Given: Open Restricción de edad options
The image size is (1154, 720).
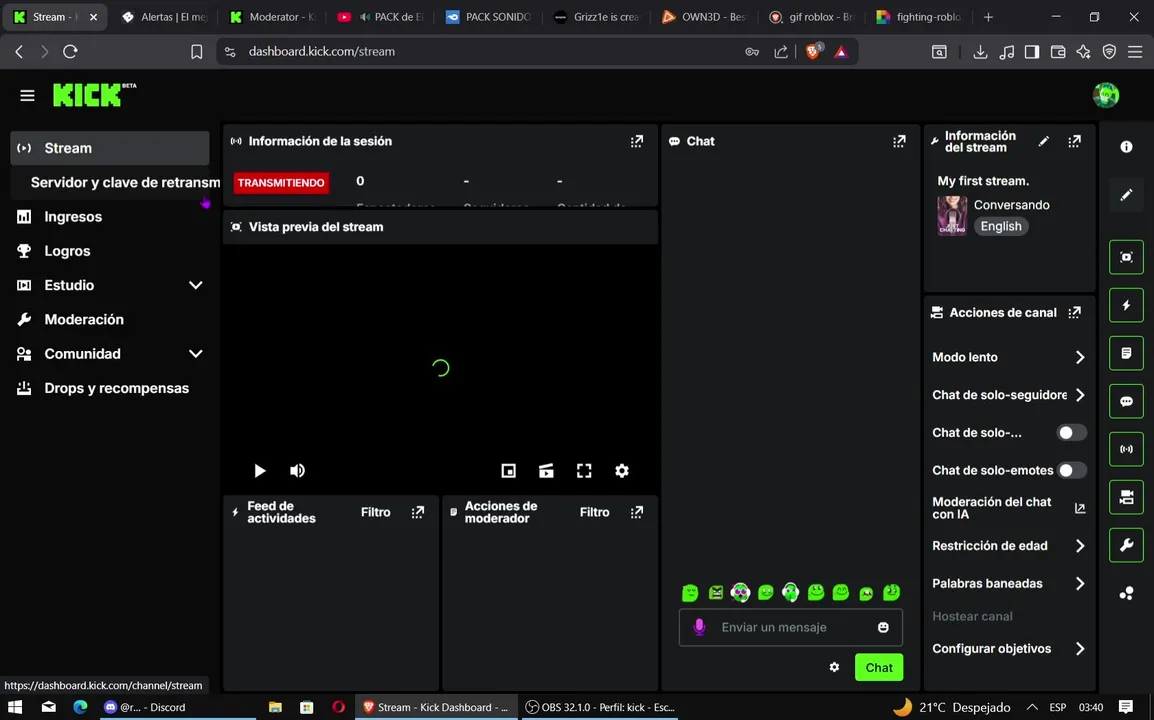Looking at the screenshot, I should 1008,546.
